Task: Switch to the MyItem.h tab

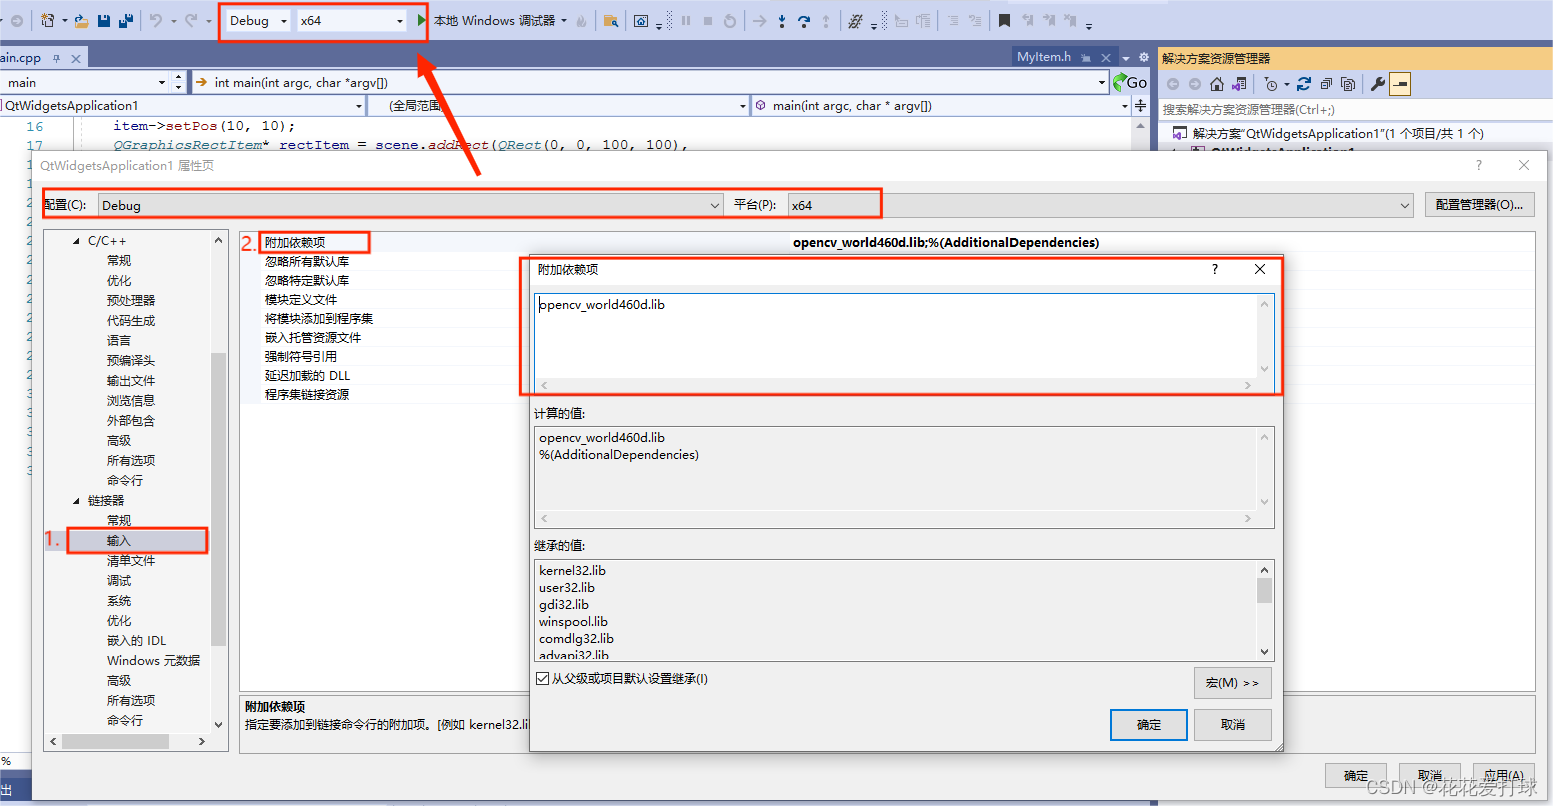Action: pyautogui.click(x=1046, y=57)
